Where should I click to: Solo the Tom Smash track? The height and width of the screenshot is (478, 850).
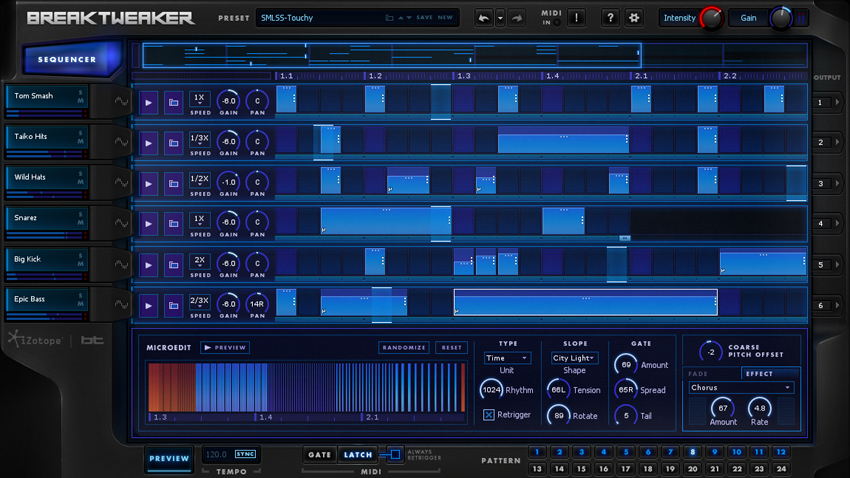[81, 93]
